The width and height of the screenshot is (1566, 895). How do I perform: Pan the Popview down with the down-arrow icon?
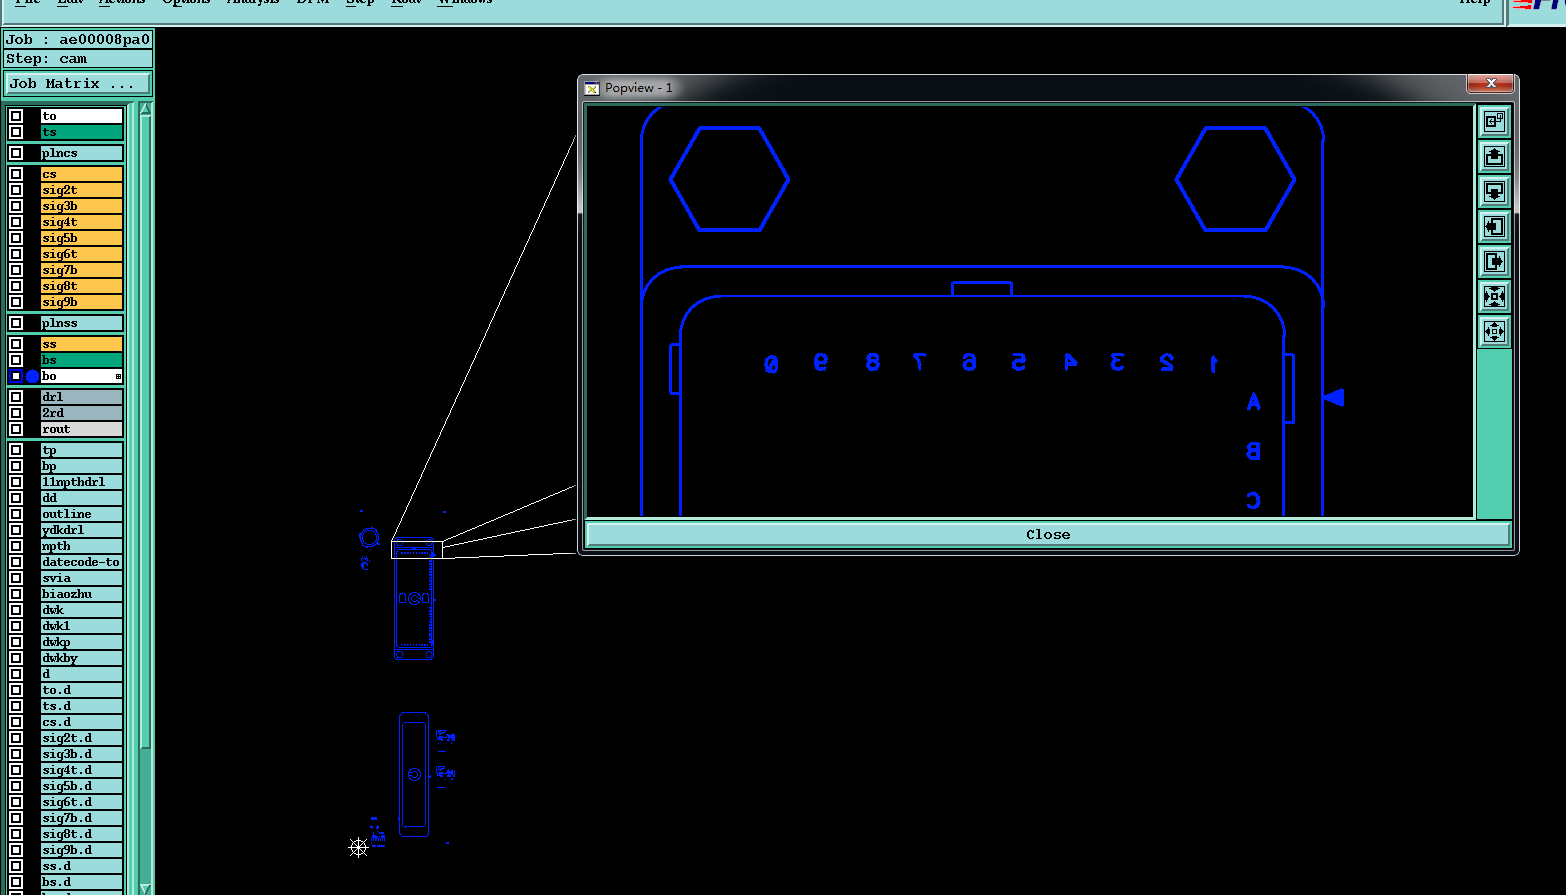1494,191
